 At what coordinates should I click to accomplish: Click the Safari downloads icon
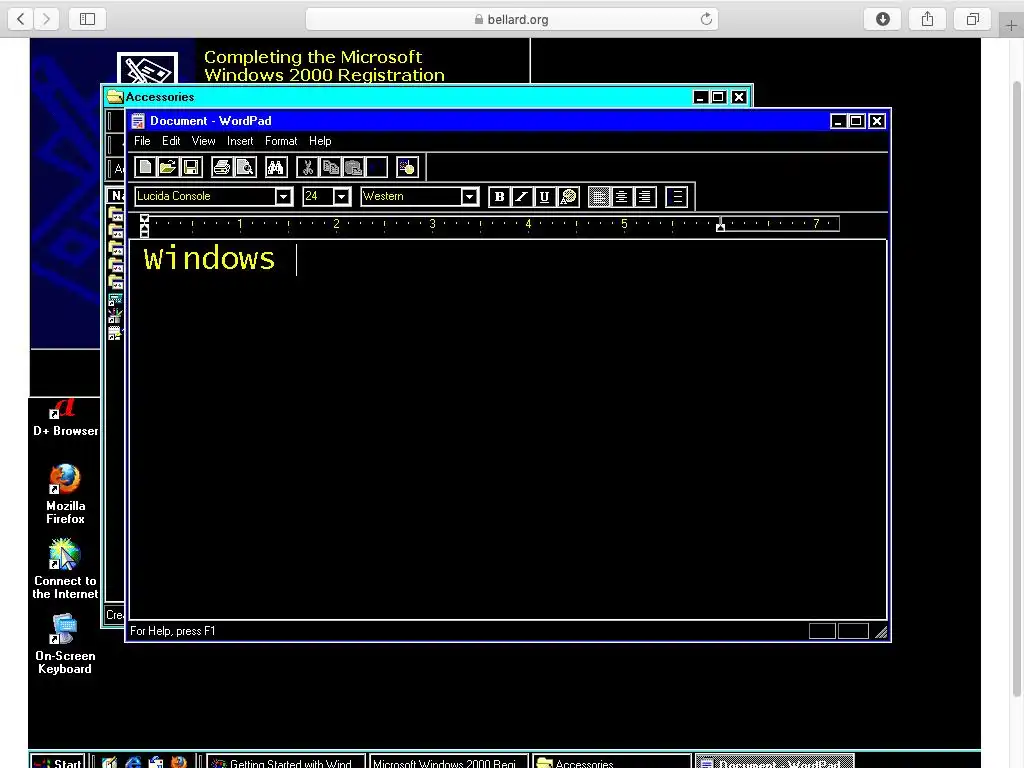coord(882,19)
